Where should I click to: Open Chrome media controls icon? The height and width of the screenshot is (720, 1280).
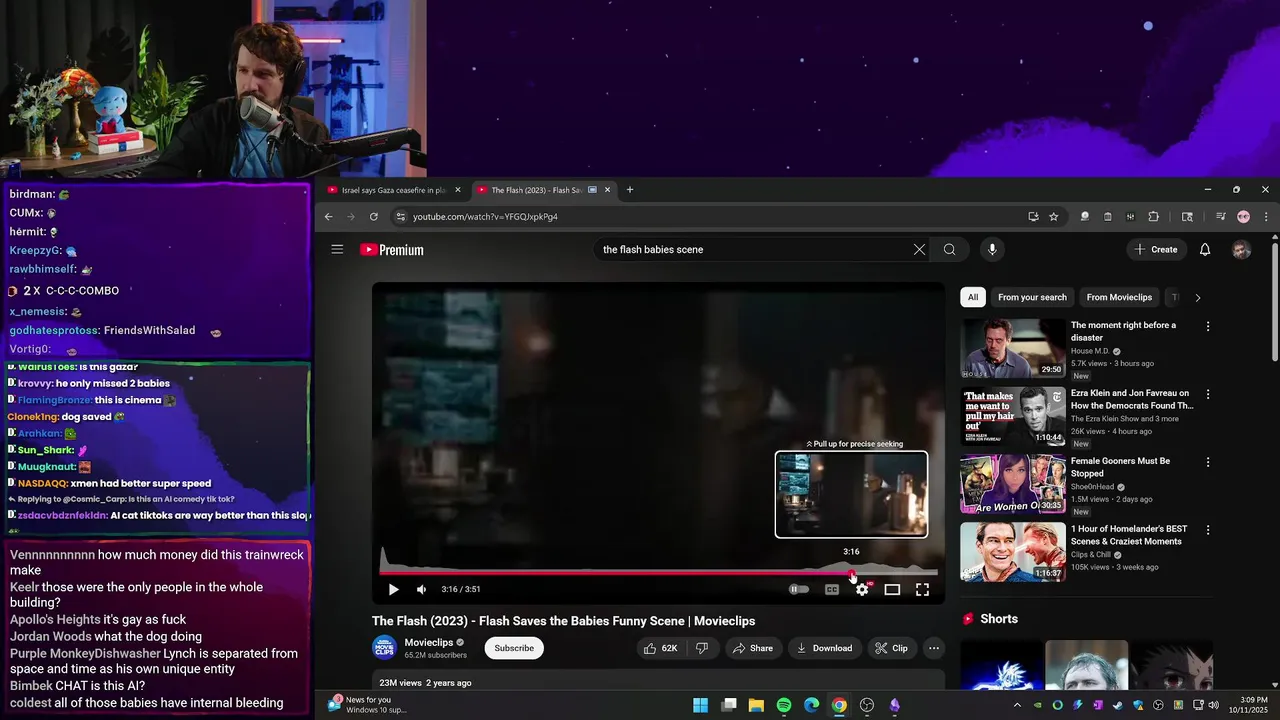pyautogui.click(x=1220, y=217)
